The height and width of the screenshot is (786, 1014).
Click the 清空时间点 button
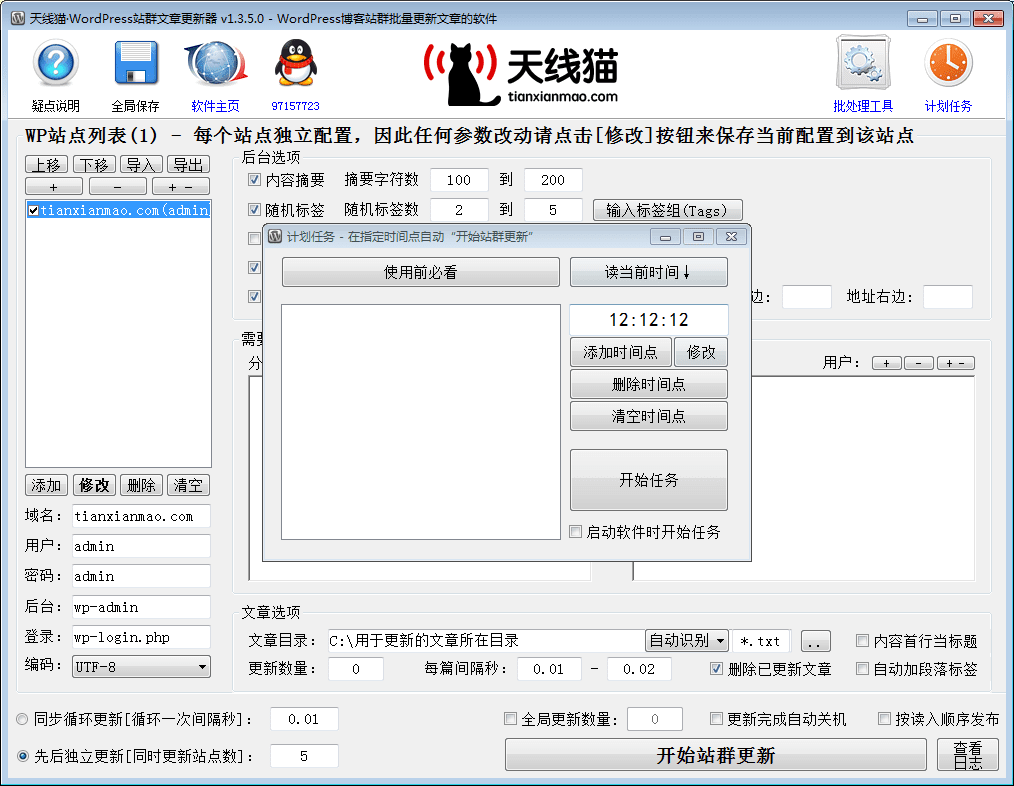click(649, 416)
